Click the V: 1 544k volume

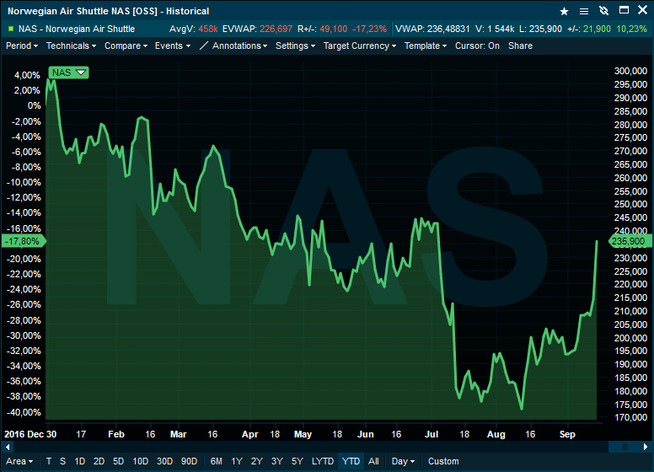point(495,29)
